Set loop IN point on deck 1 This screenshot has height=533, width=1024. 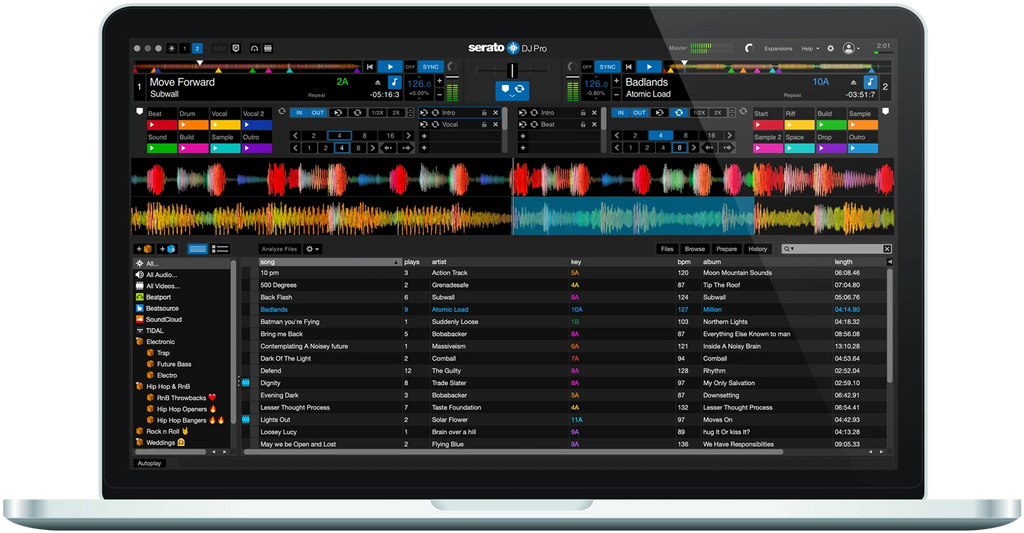(299, 112)
